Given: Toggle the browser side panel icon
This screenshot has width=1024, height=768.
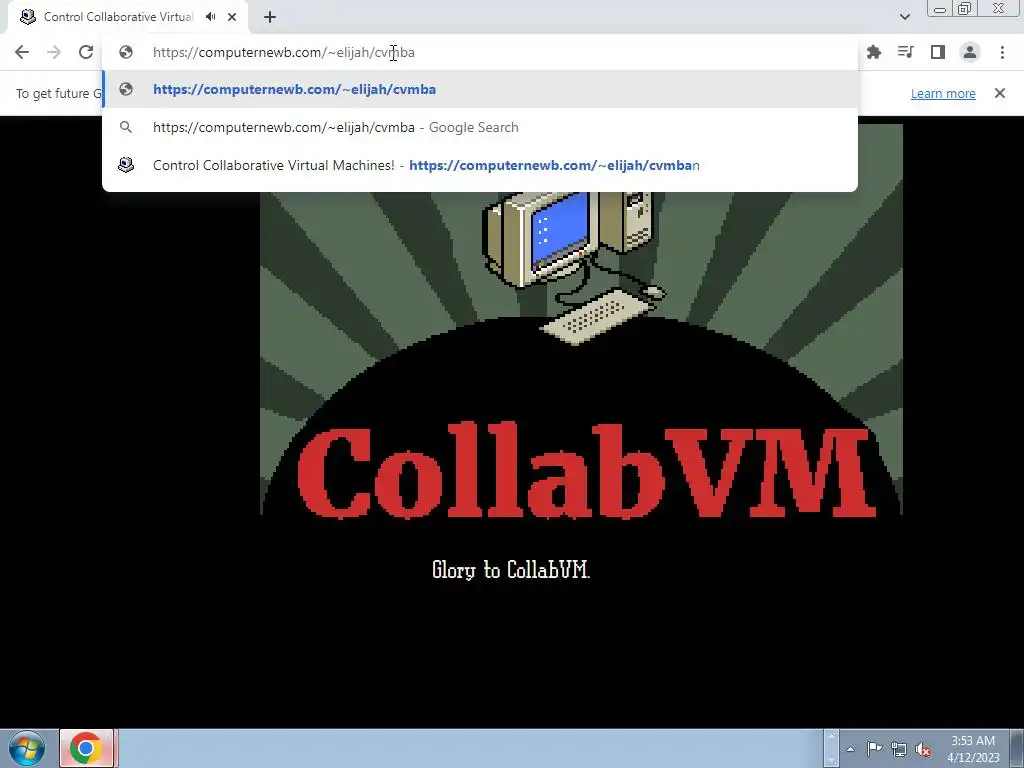Looking at the screenshot, I should [938, 52].
